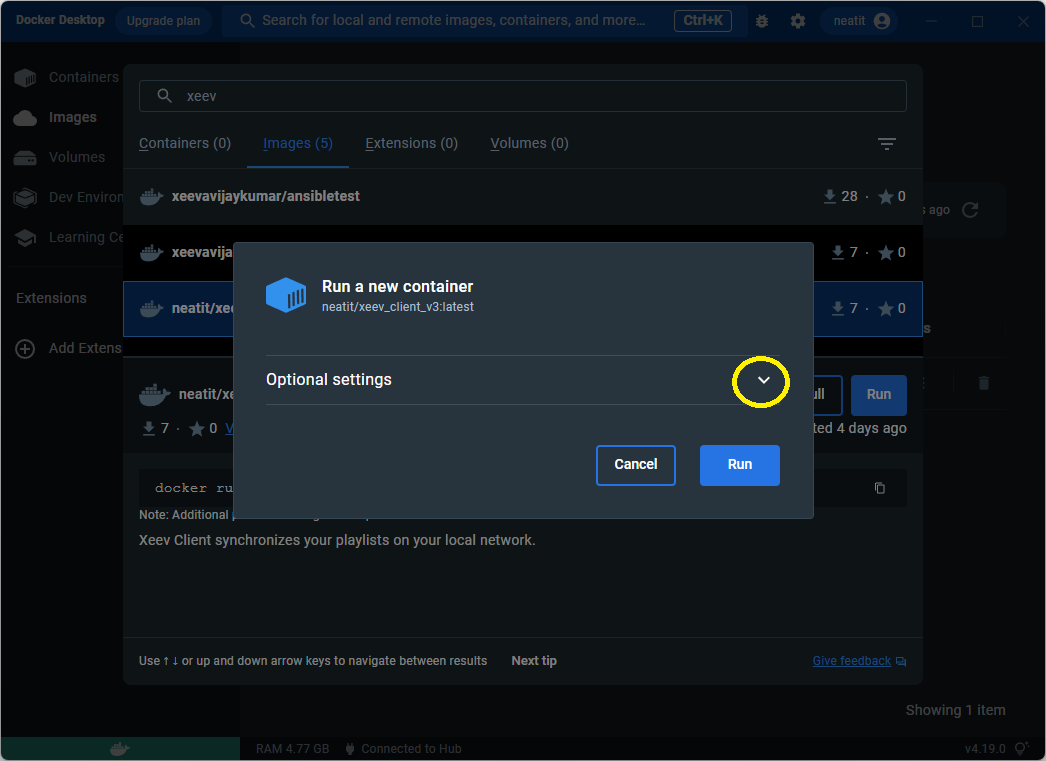The width and height of the screenshot is (1046, 761).
Task: Expand the Optional settings chevron
Action: pos(763,380)
